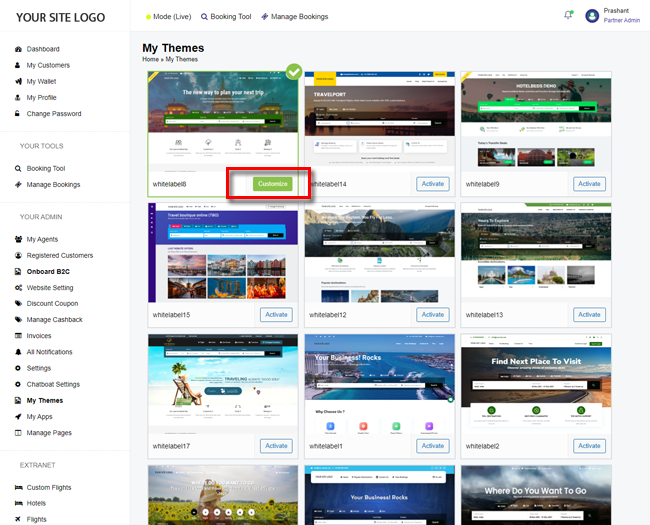
Task: Click the My Agents group icon
Action: pos(18,239)
